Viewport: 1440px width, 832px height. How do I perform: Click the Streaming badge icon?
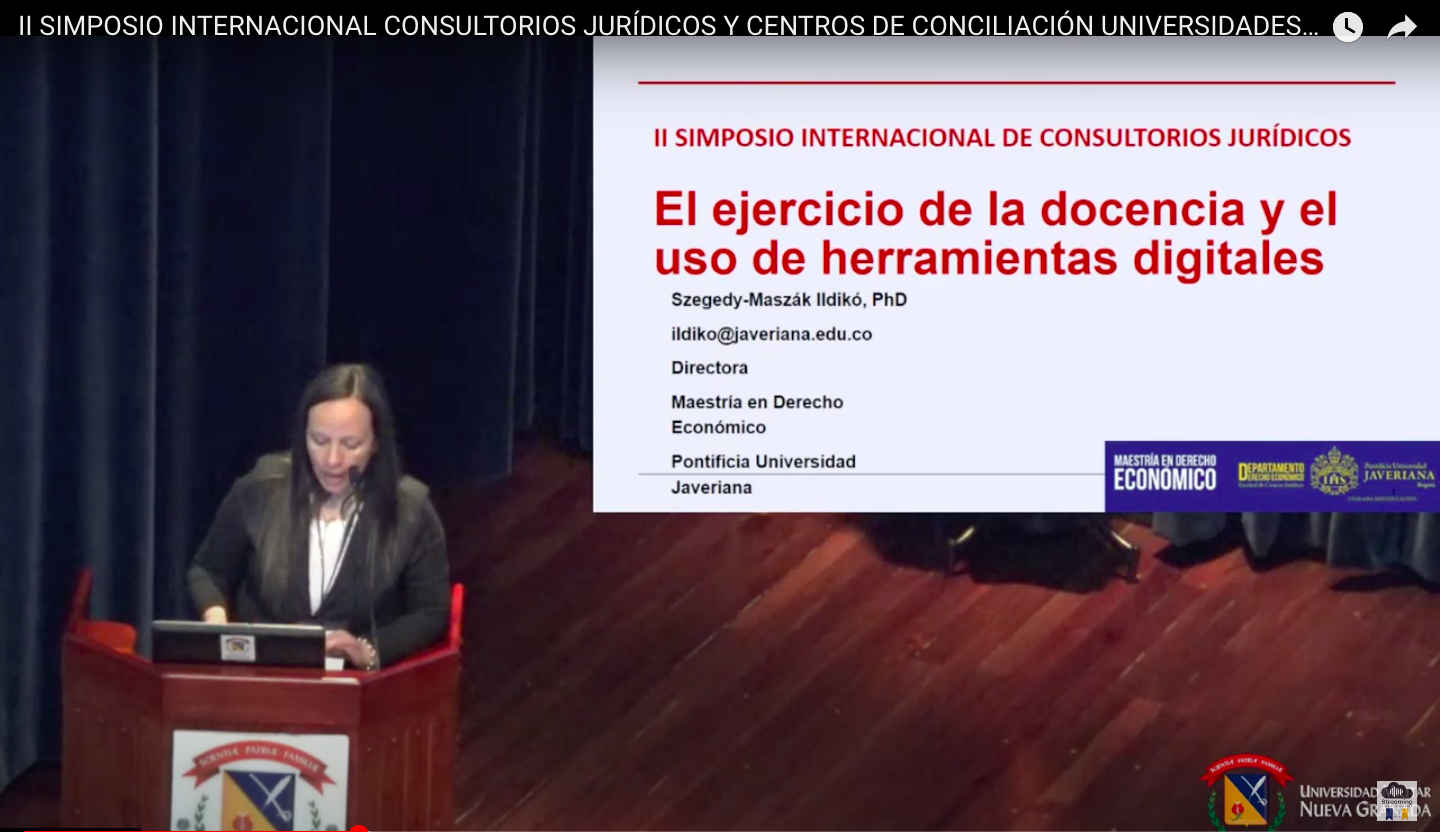(1396, 801)
